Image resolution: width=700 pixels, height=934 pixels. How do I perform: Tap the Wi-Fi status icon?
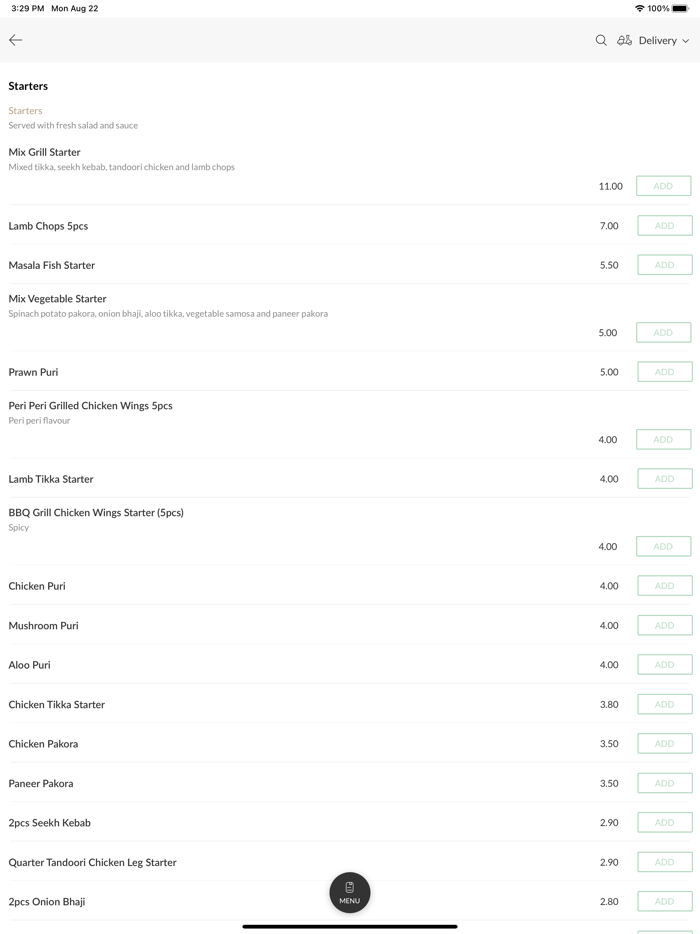click(639, 8)
